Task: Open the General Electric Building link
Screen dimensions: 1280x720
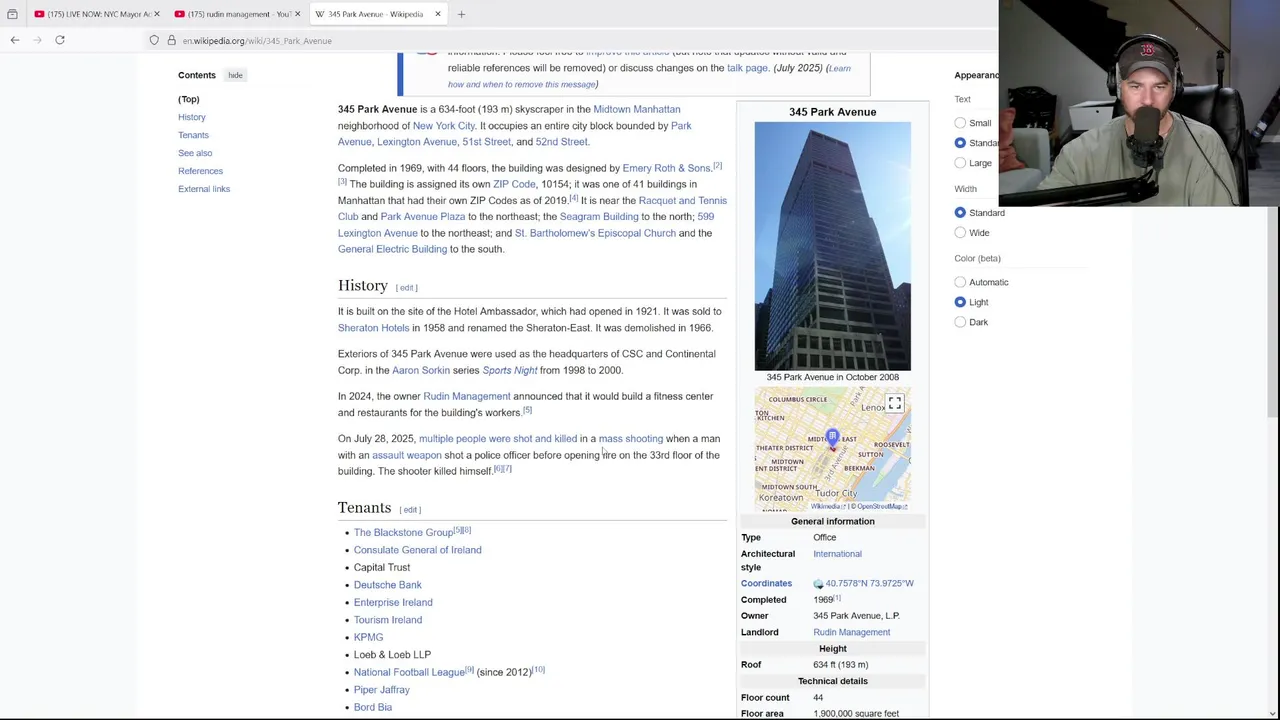Action: [x=392, y=249]
